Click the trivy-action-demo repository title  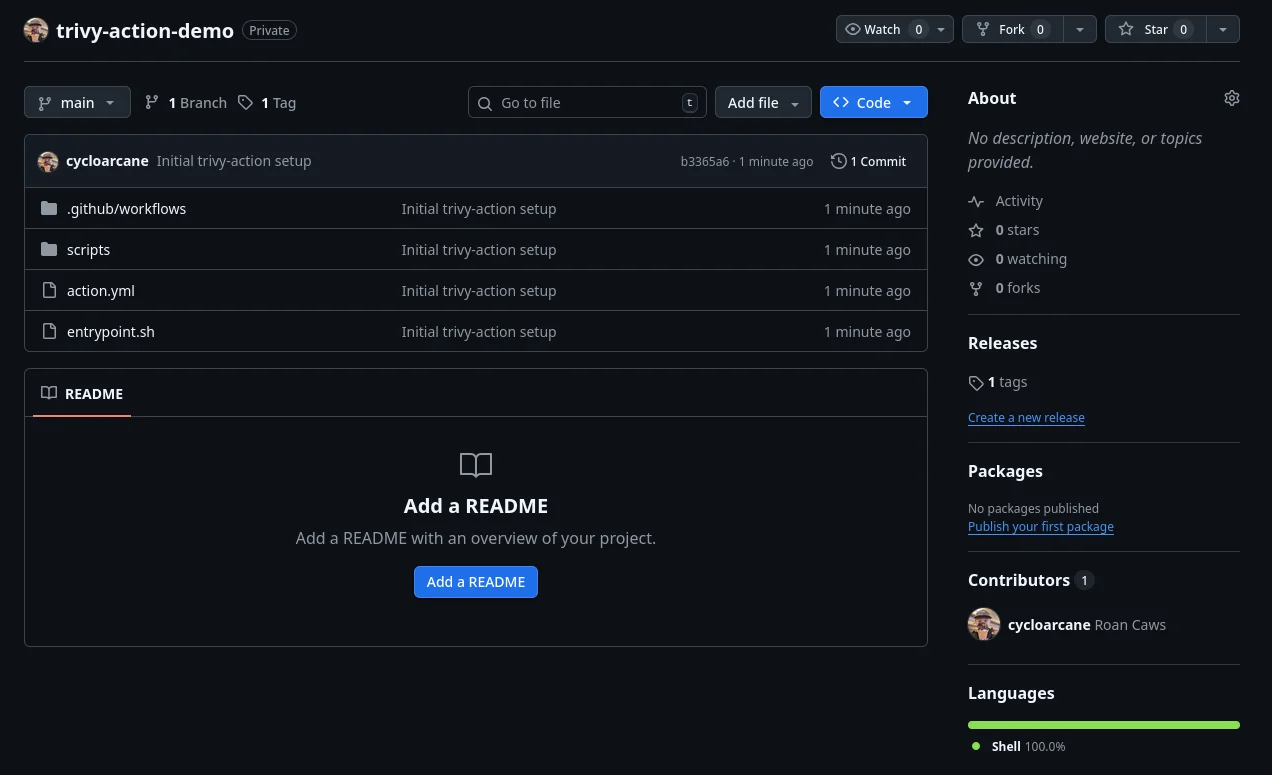click(x=145, y=30)
